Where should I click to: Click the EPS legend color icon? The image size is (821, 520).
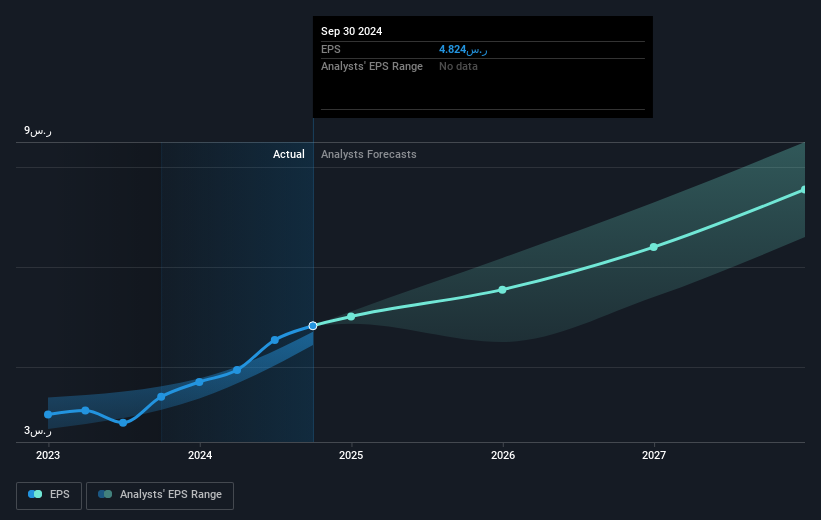point(35,494)
